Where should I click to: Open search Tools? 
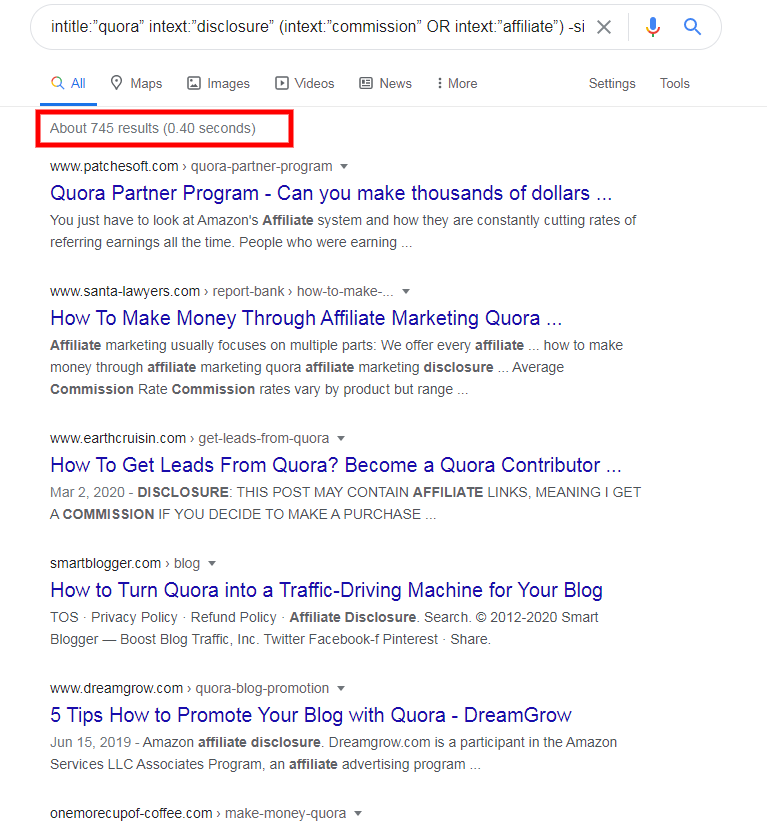pos(674,83)
